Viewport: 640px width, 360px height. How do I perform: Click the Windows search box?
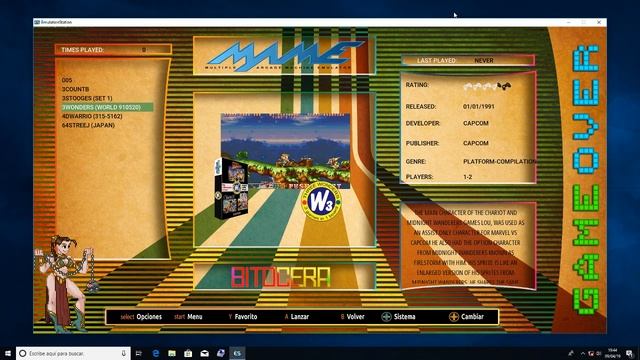tap(73, 353)
